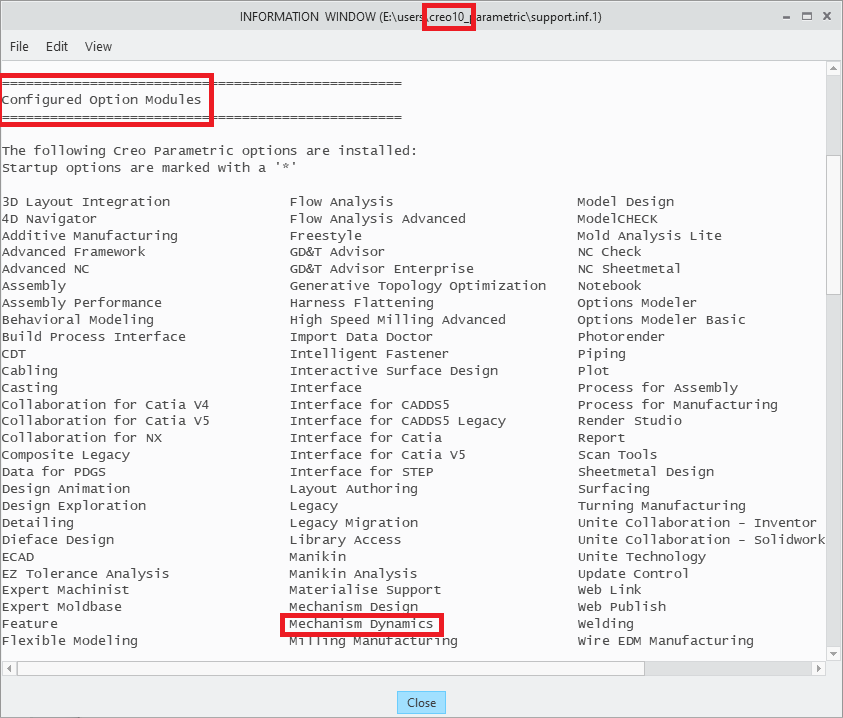Click 'GD&T Advisor Enterprise' entry
The width and height of the screenshot is (843, 718).
click(x=382, y=269)
